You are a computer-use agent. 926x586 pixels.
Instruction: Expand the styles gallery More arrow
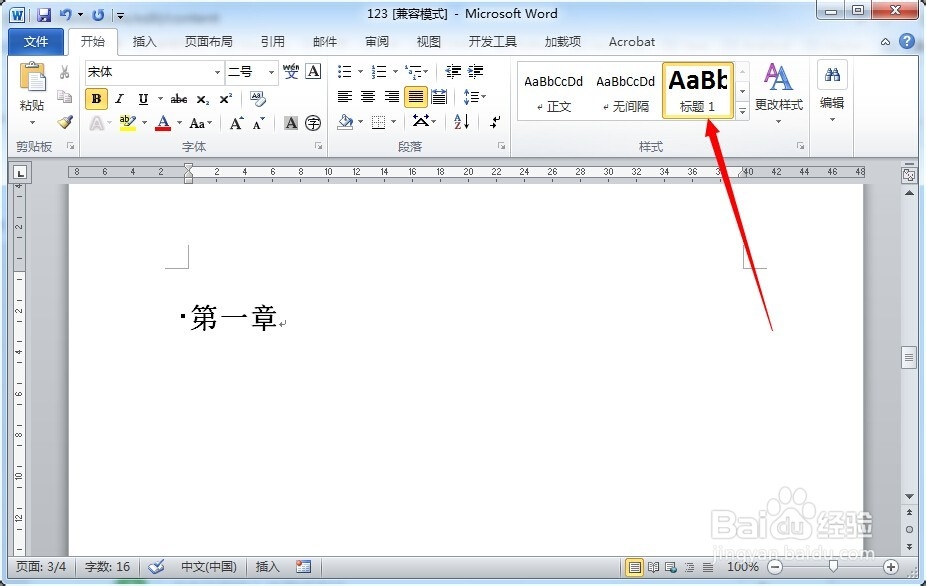point(742,111)
